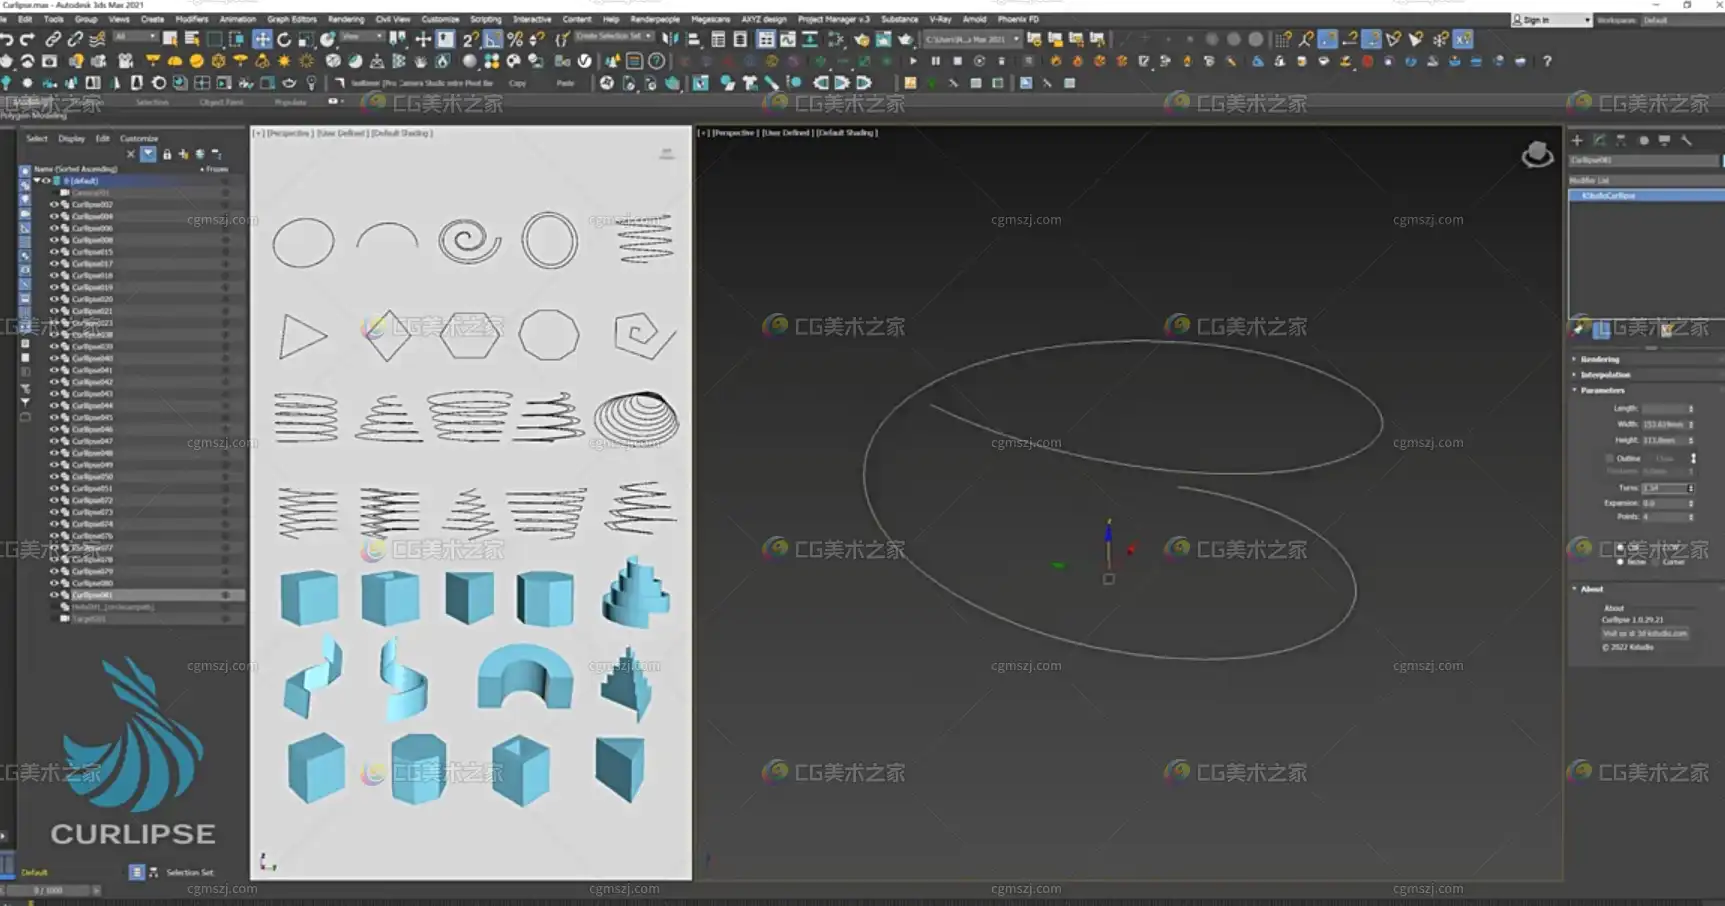Click the Turns spinner arrows
Viewport: 1725px width, 906px height.
(1691, 488)
